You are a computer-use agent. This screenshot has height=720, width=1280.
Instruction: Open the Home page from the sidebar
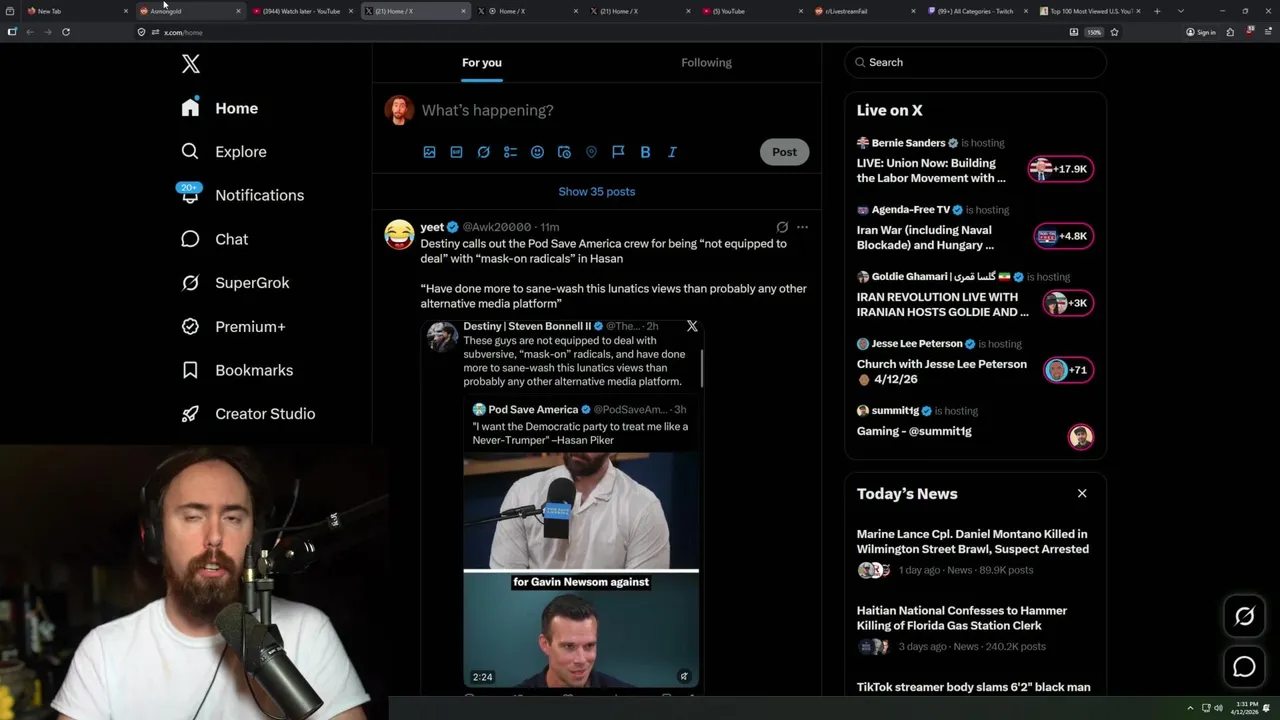click(220, 108)
